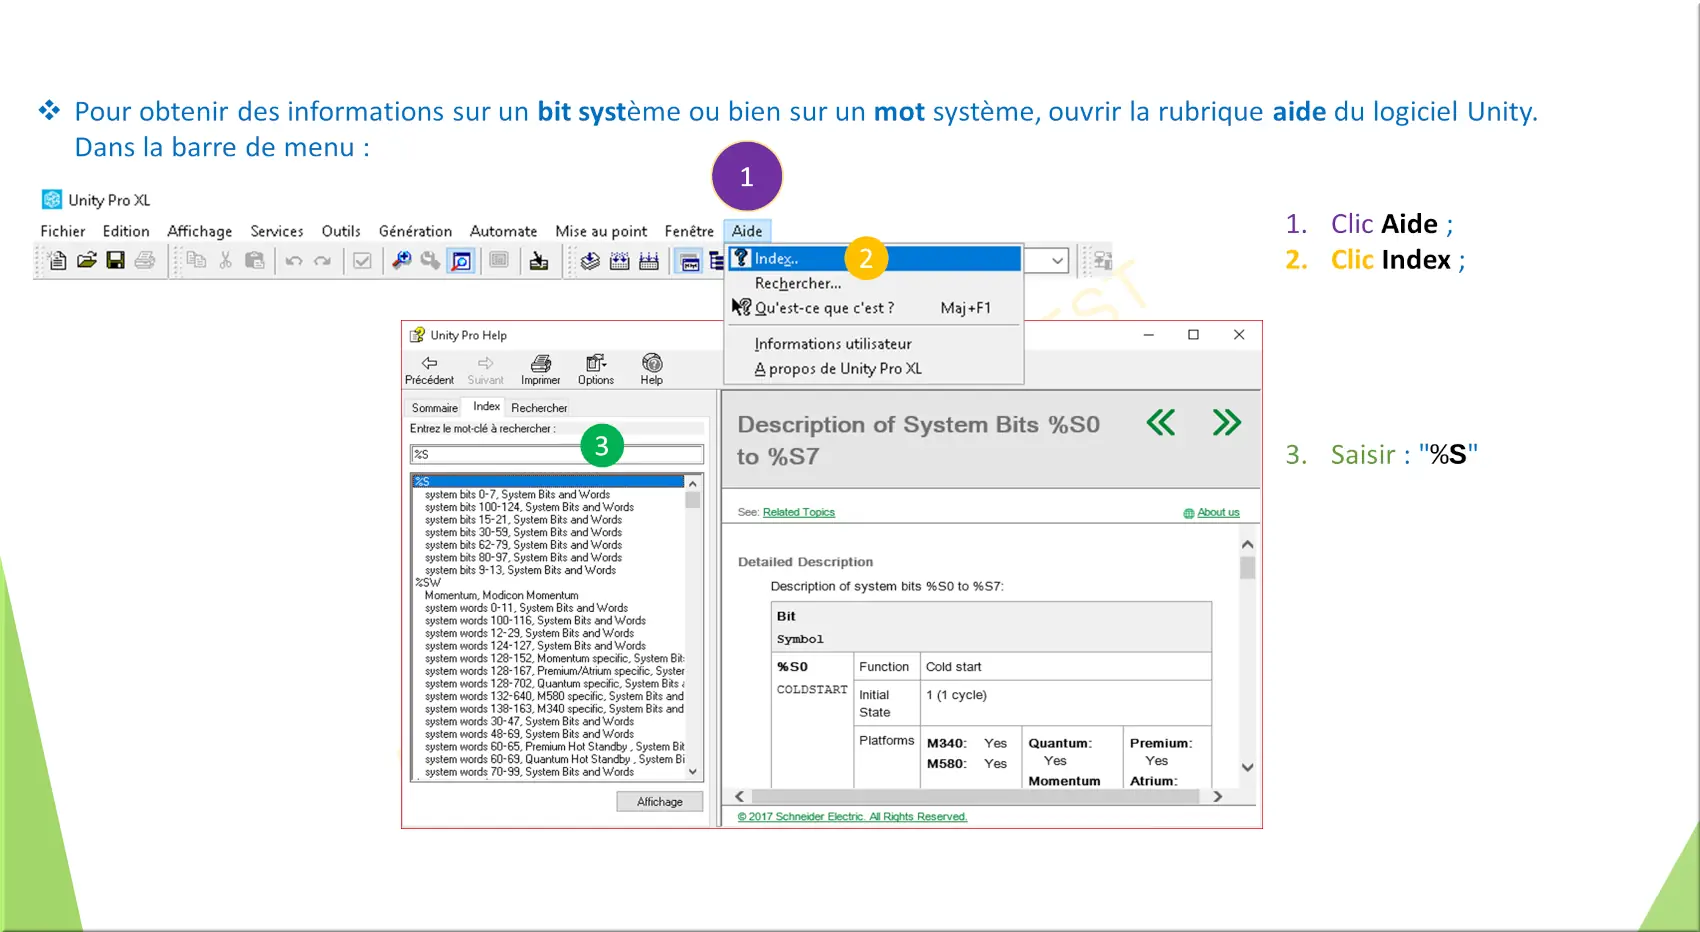Switch to the Sommaire tab
The width and height of the screenshot is (1700, 932).
(435, 408)
